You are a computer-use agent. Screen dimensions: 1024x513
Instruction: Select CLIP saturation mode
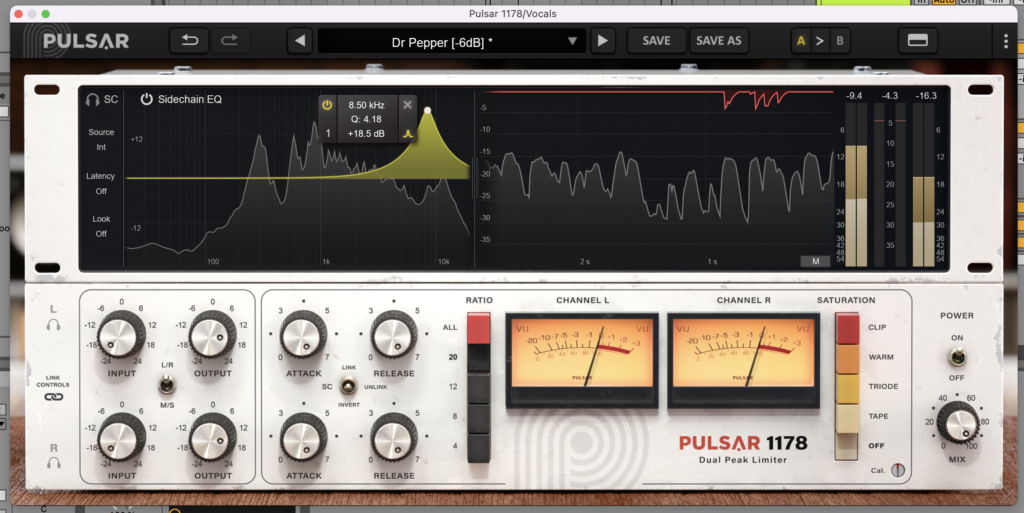(848, 328)
